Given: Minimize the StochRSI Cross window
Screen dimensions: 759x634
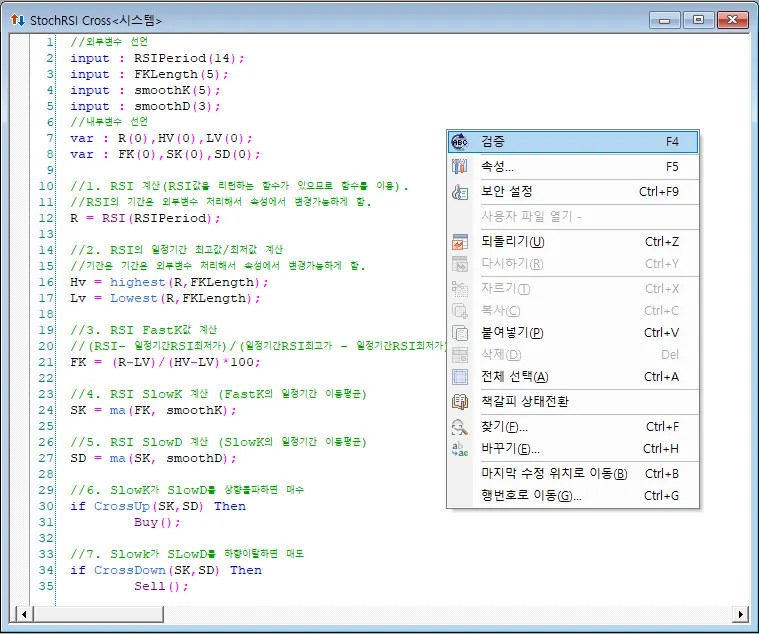Looking at the screenshot, I should pos(665,20).
